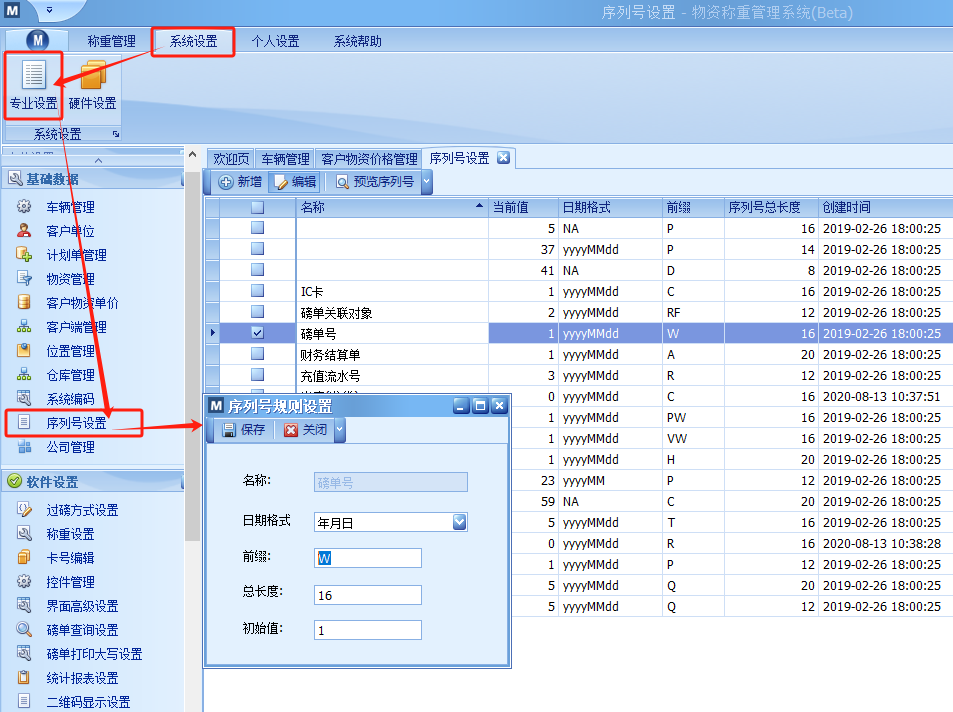
Task: Check the box for the row with value 37
Action: 258,249
